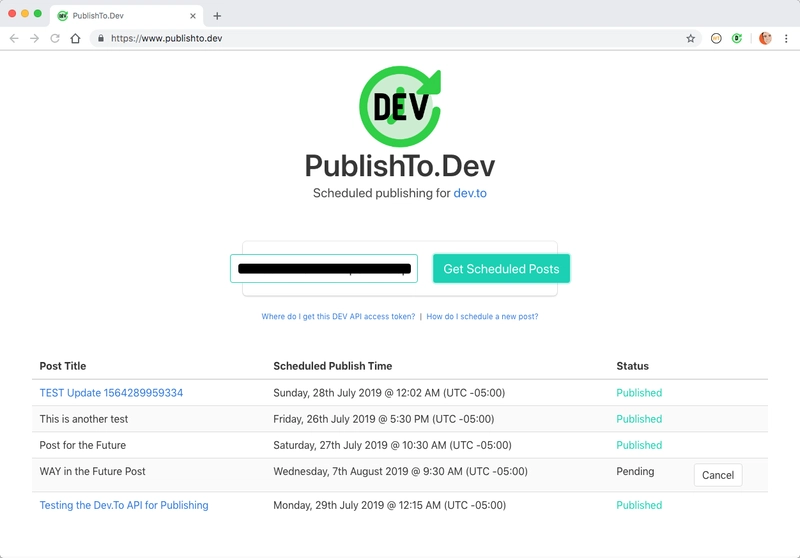Go to the home page icon
The height and width of the screenshot is (558, 800).
pyautogui.click(x=75, y=38)
